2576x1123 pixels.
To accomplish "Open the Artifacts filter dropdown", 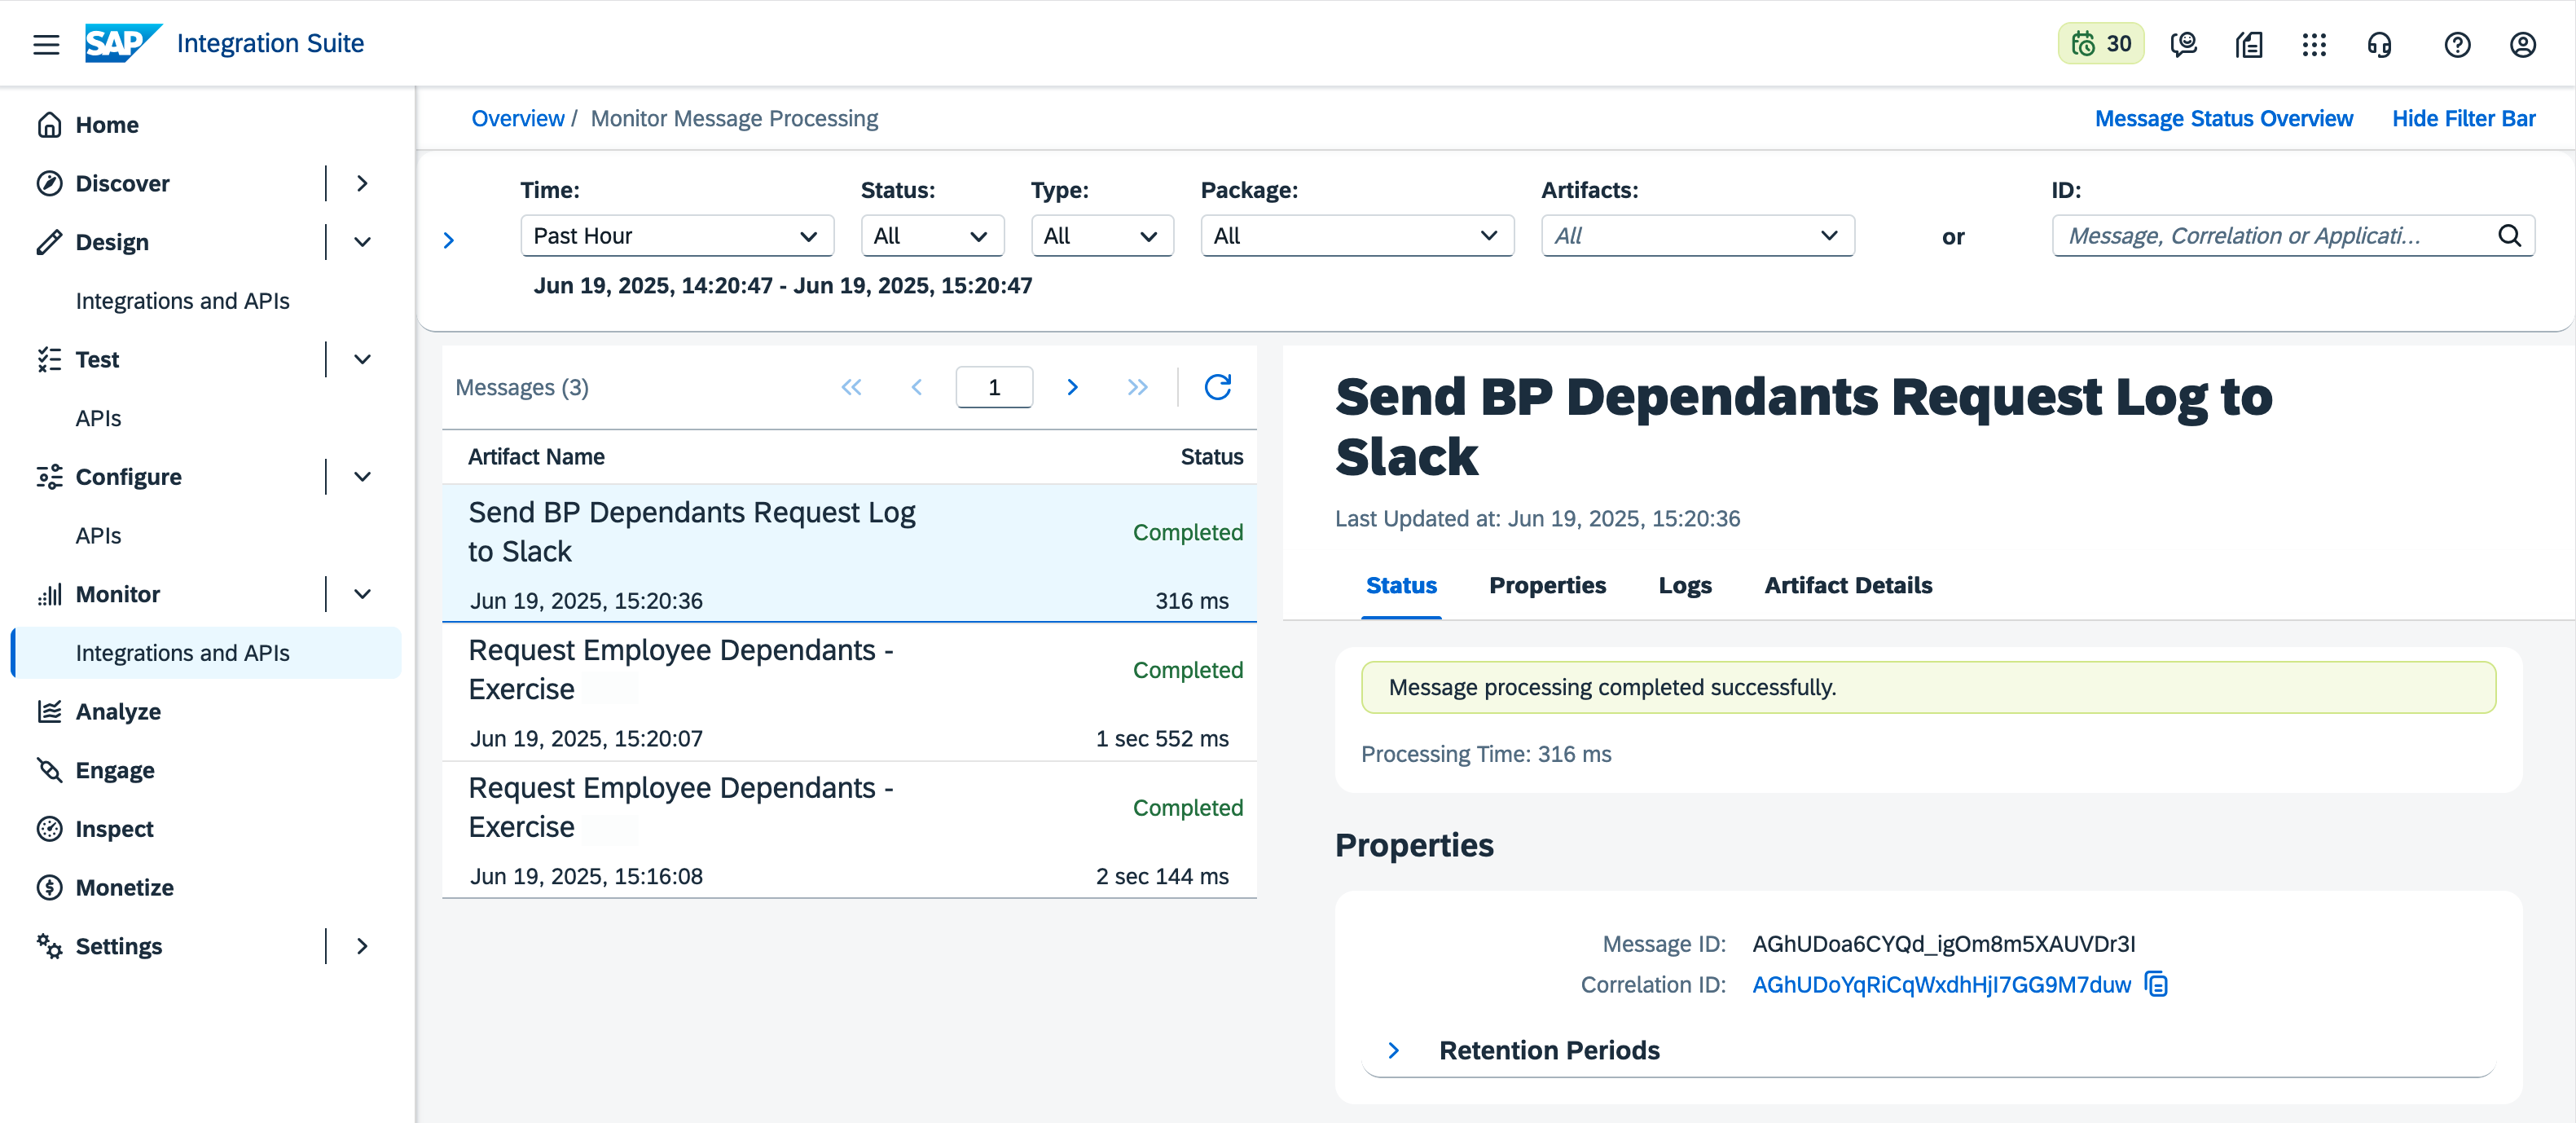I will pos(1698,236).
